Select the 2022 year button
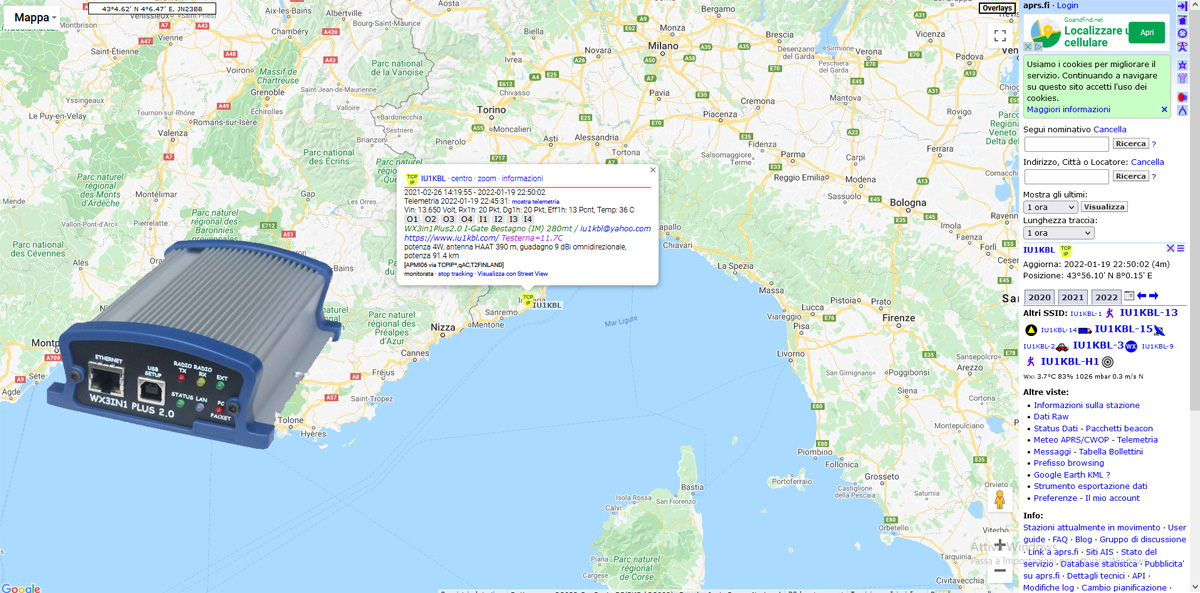The width and height of the screenshot is (1200, 593). click(x=1106, y=297)
